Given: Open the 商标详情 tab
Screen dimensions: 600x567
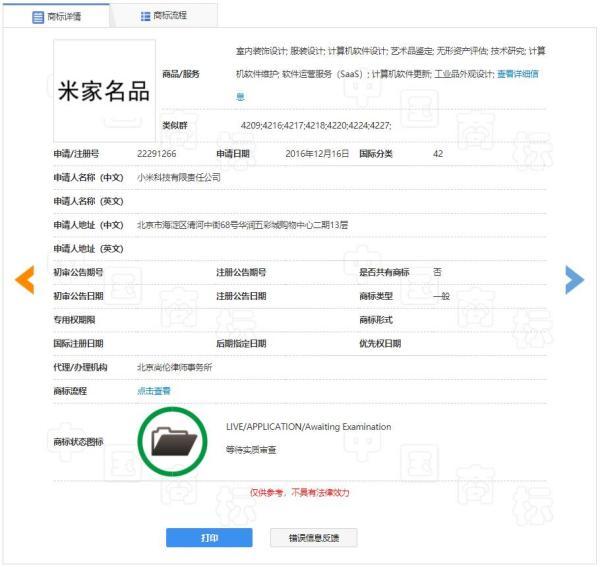Looking at the screenshot, I should [x=56, y=16].
